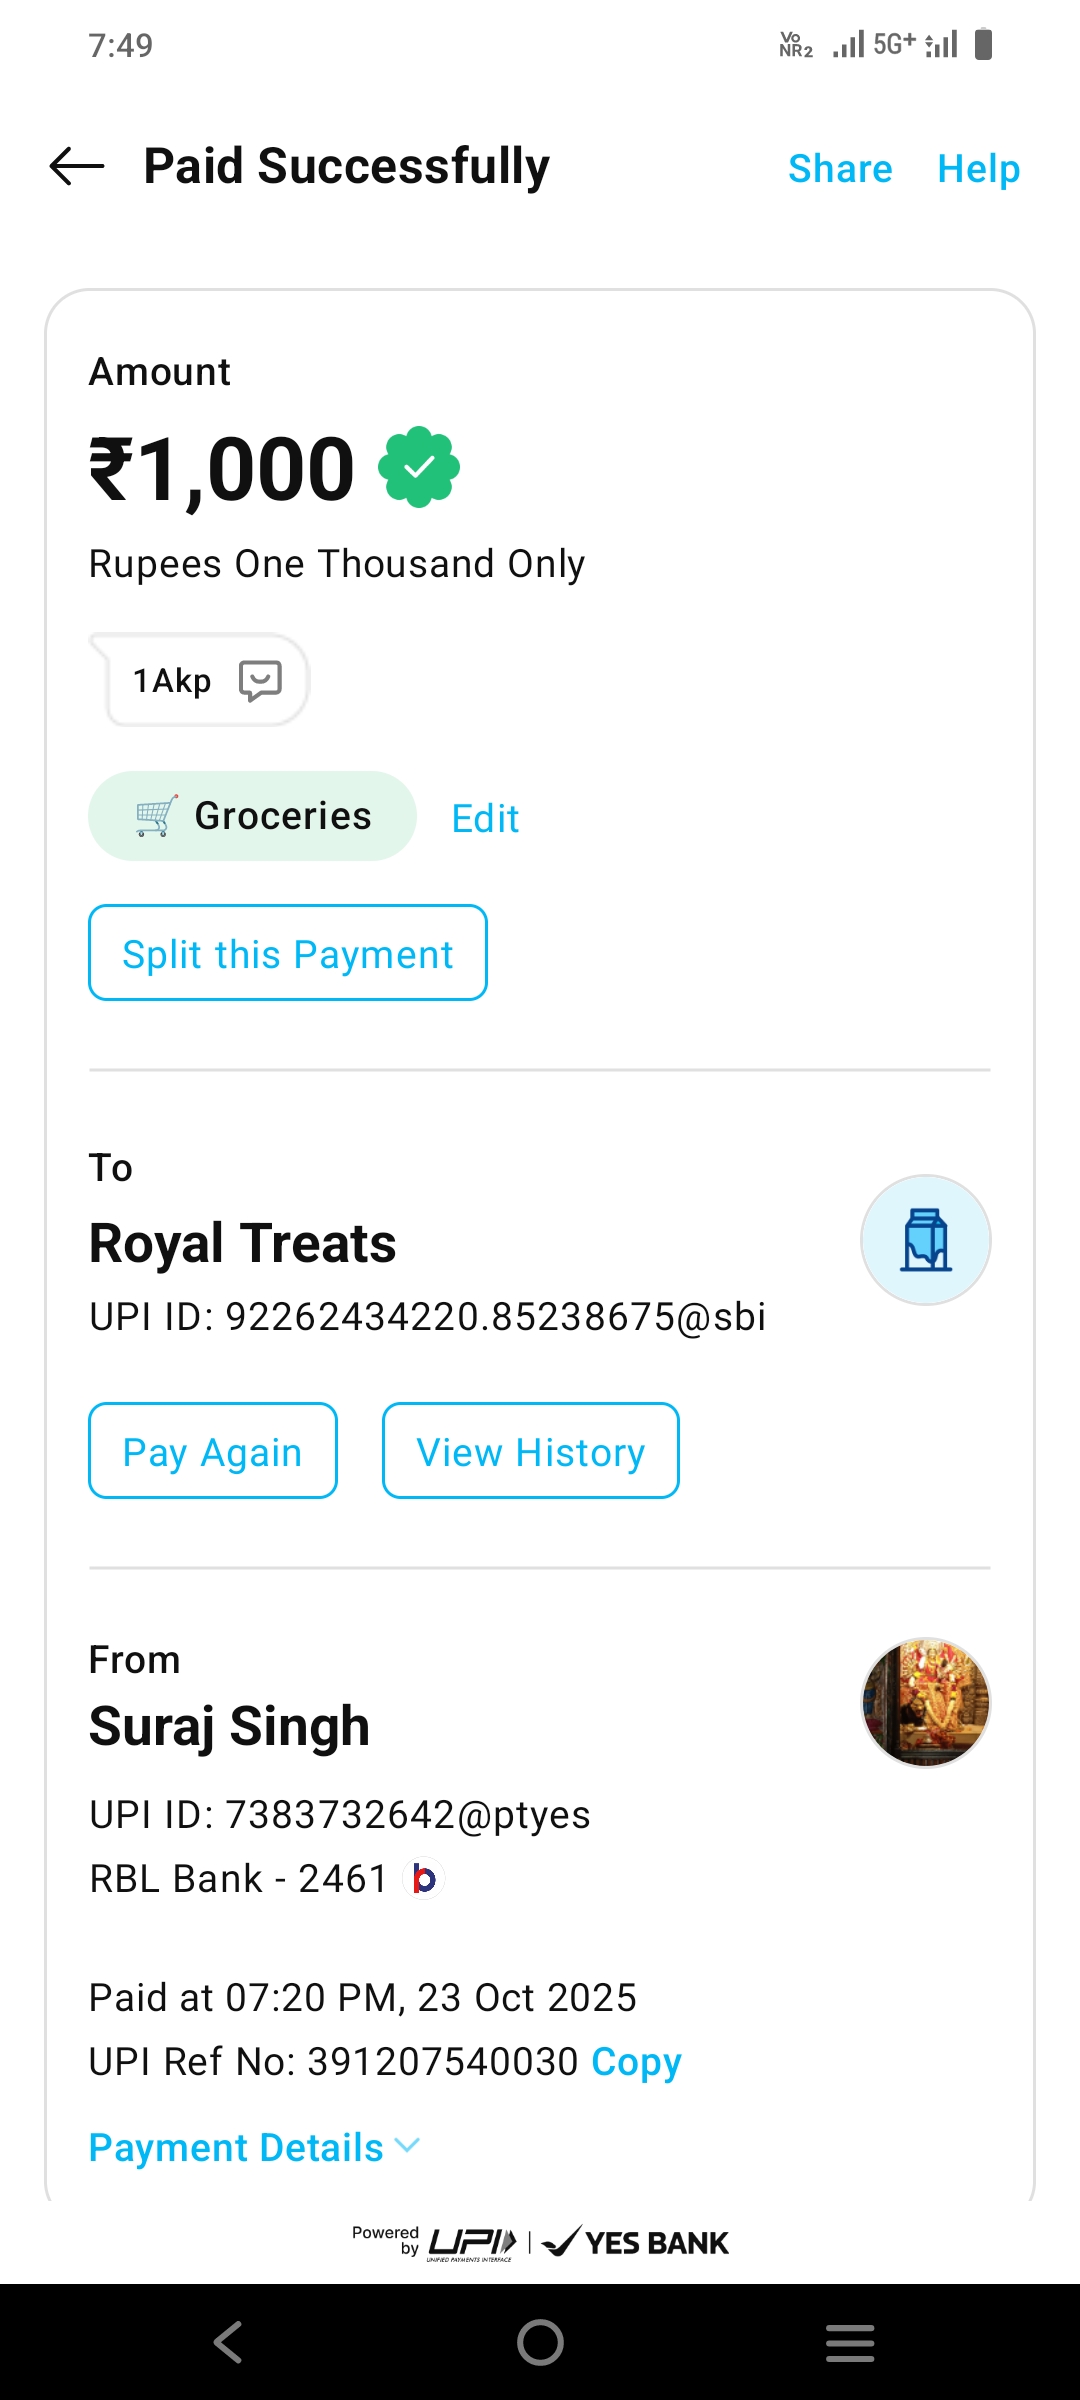Screen dimensions: 1080x2400
Task: Copy the UPI reference number
Action: pos(636,2062)
